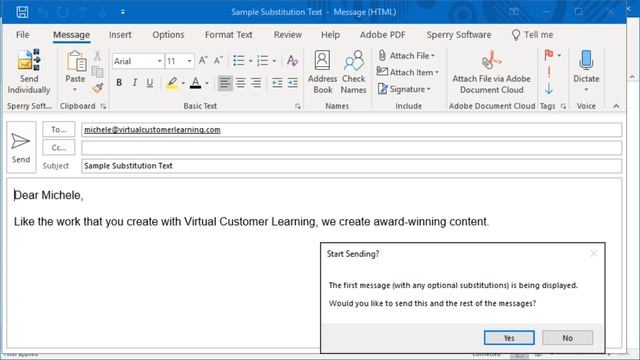Viewport: 640px width, 360px height.
Task: Open Basic Text dialog launcher
Action: click(x=298, y=106)
